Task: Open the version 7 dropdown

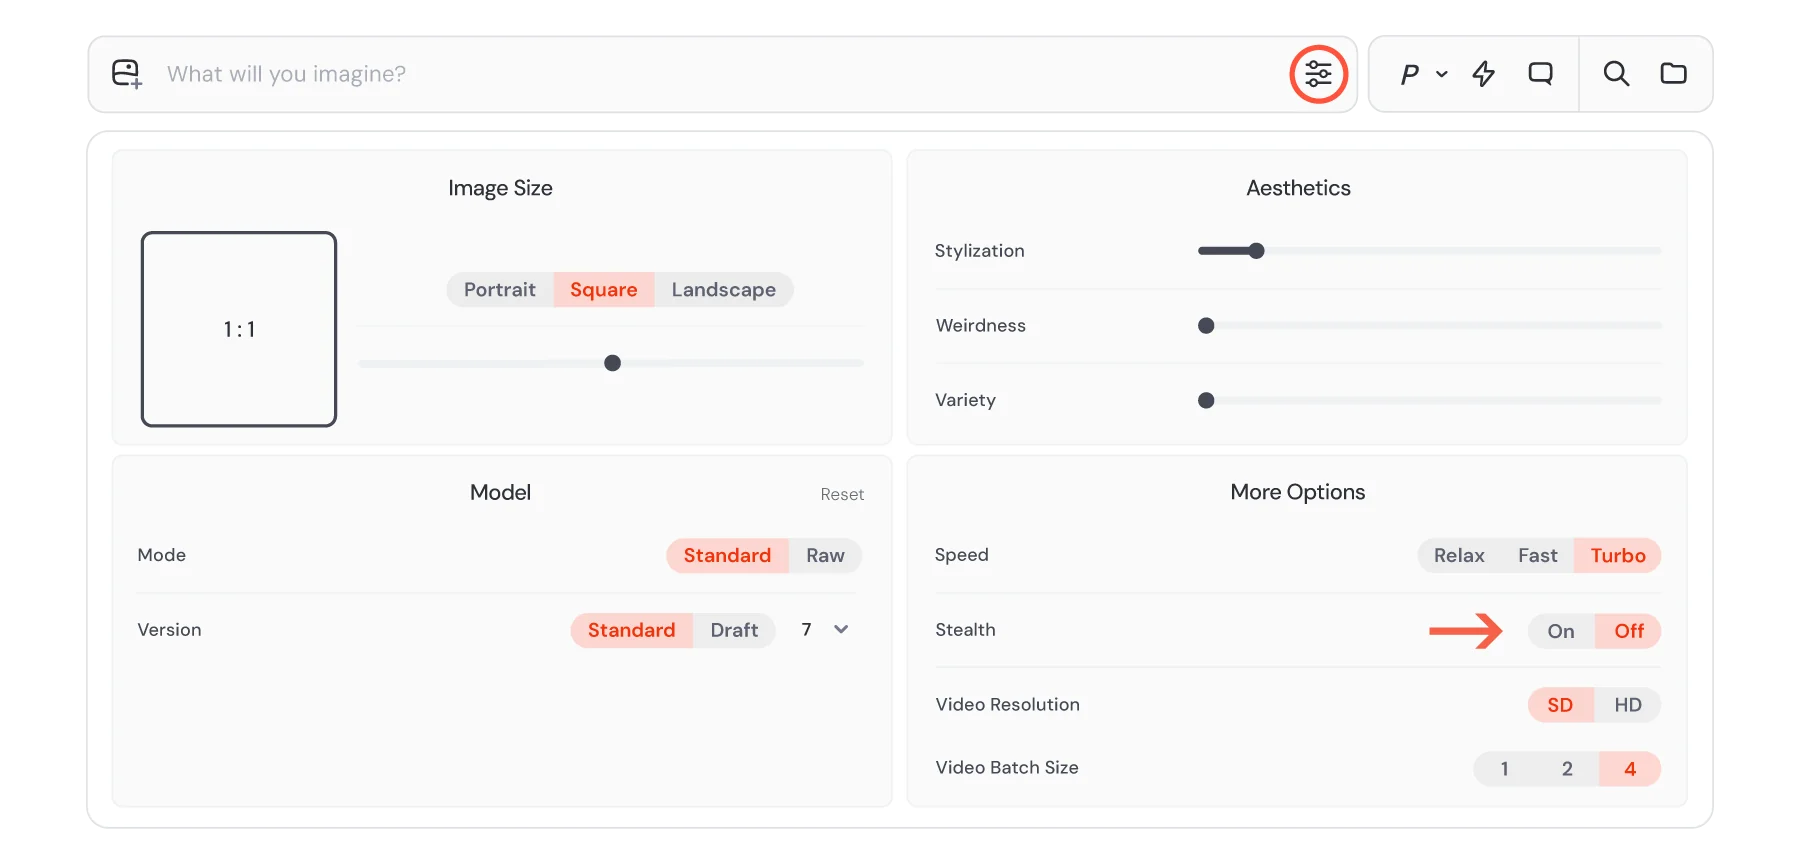Action: click(824, 630)
